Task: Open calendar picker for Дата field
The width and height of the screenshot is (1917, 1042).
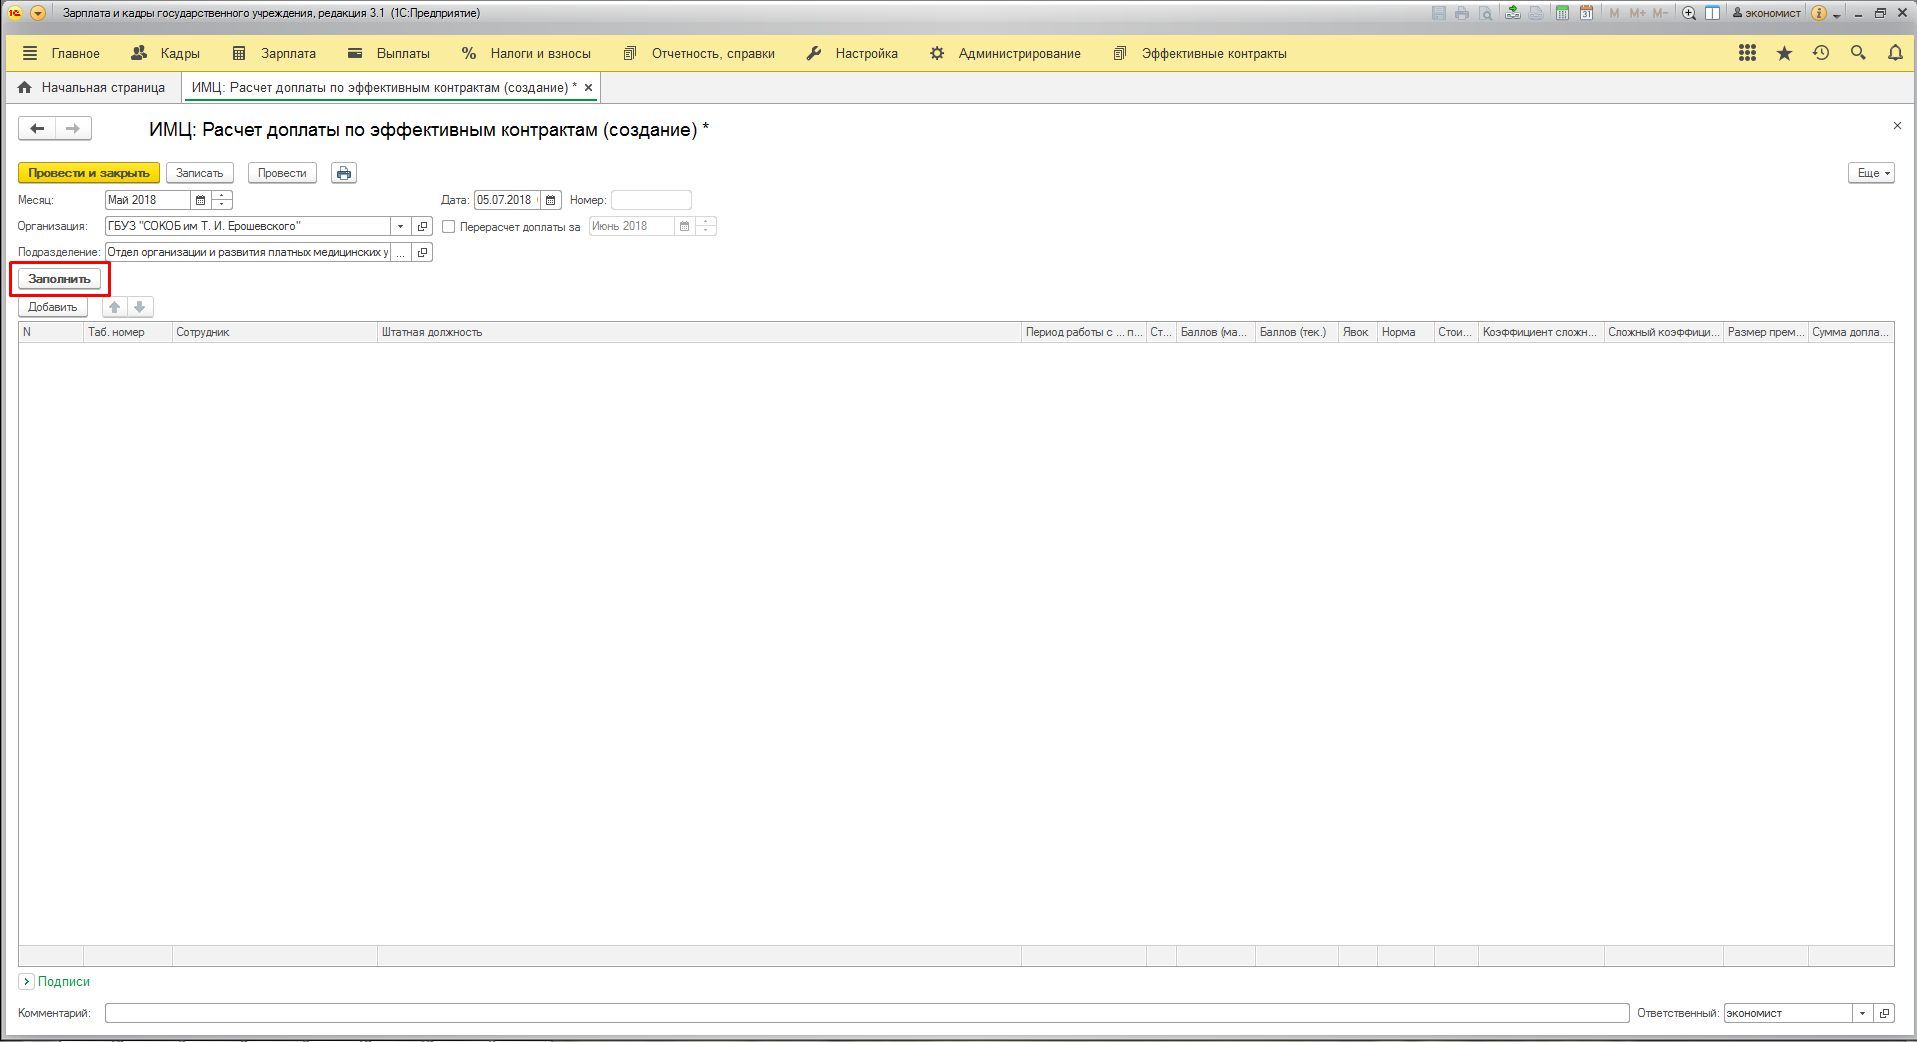Action: pos(551,200)
